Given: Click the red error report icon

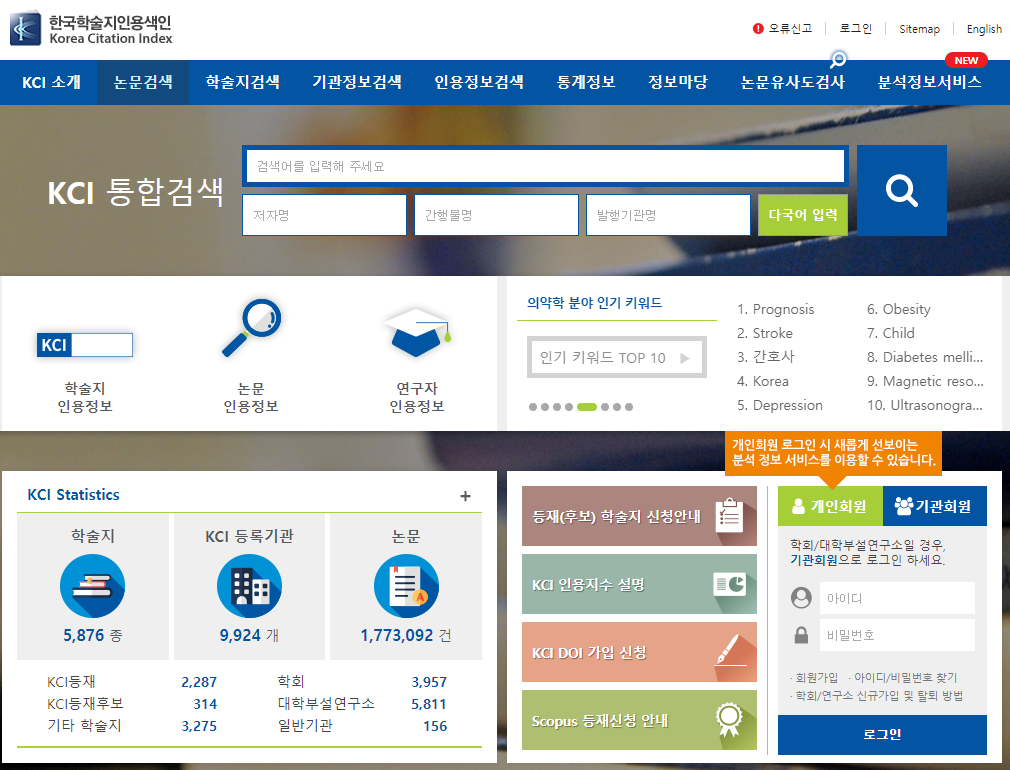Looking at the screenshot, I should click(x=758, y=29).
